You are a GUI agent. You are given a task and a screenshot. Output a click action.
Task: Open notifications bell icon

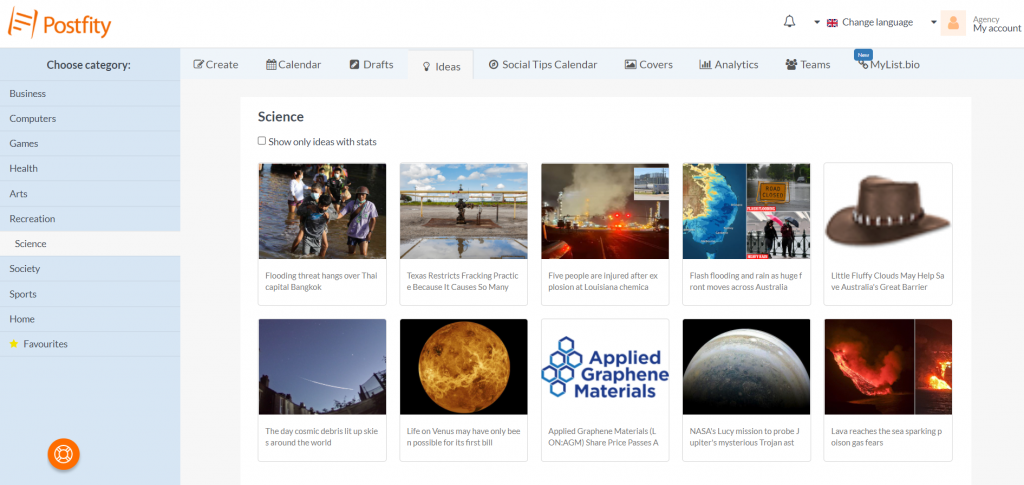tap(790, 22)
